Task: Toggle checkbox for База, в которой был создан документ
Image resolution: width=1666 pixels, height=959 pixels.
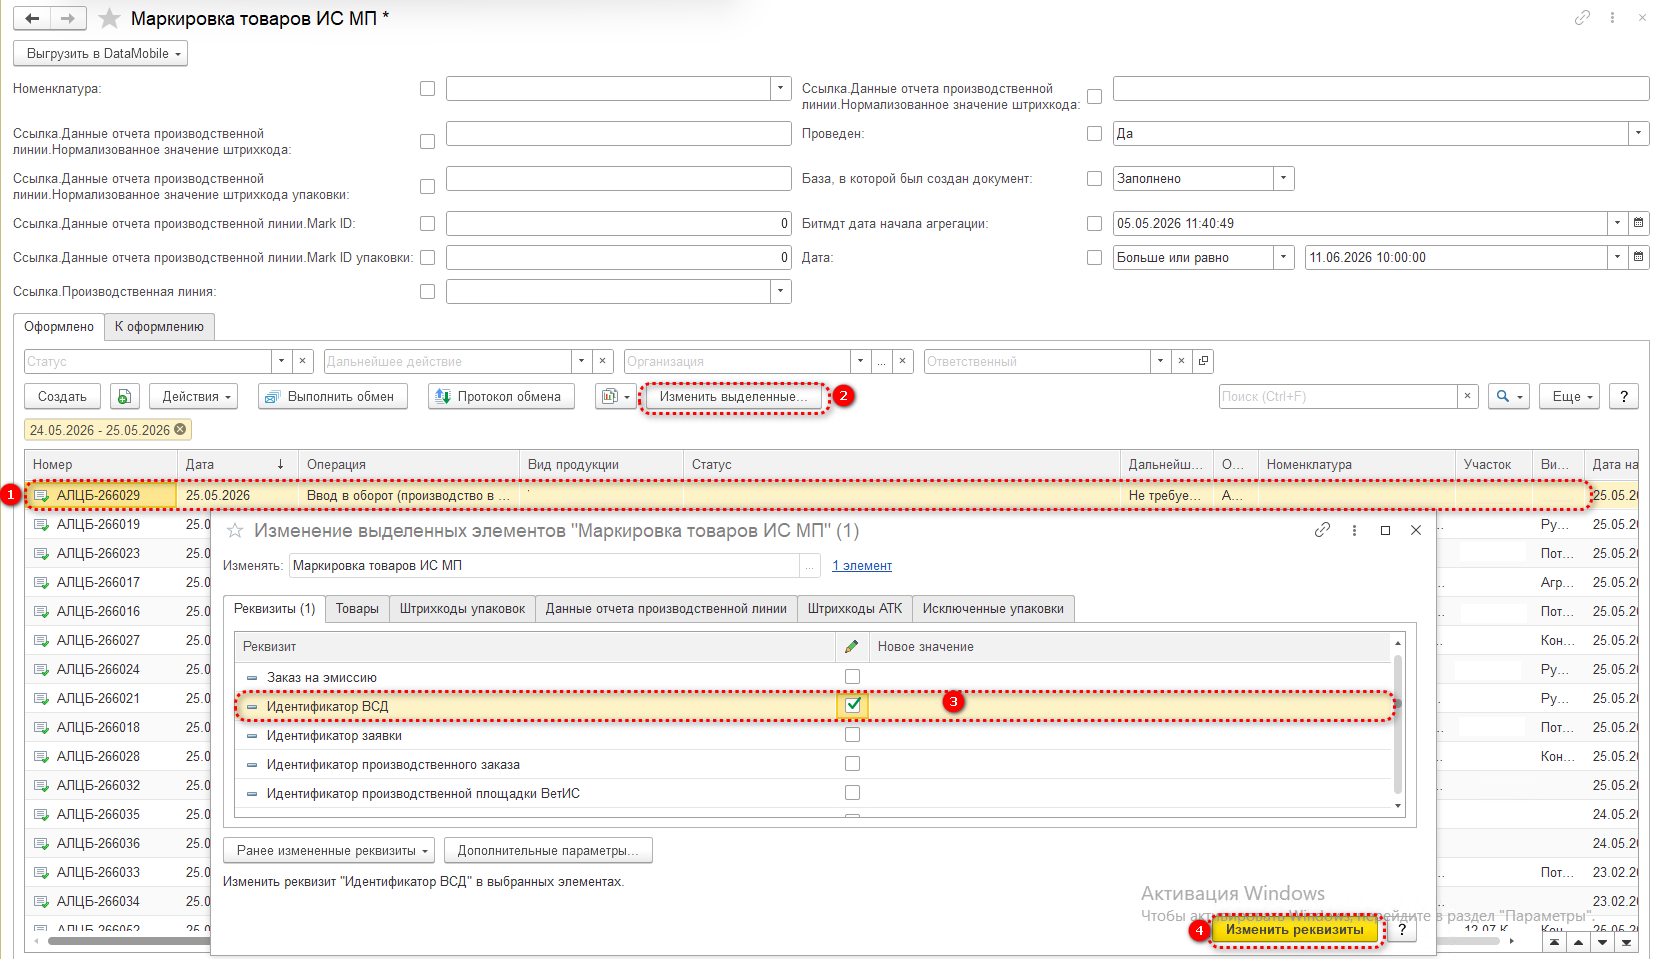Action: tap(1094, 178)
